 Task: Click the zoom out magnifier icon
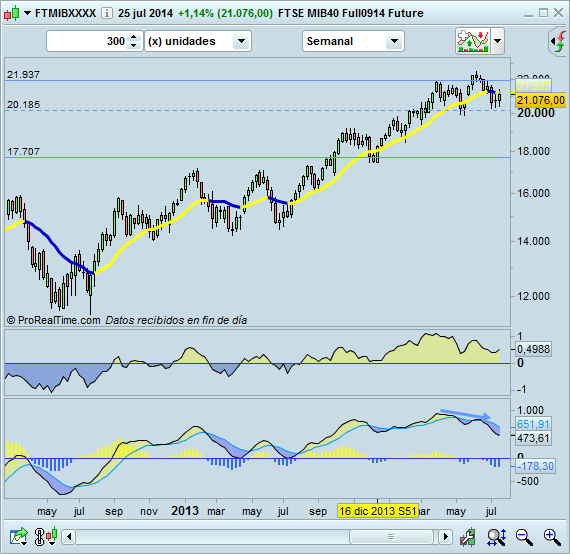click(524, 537)
